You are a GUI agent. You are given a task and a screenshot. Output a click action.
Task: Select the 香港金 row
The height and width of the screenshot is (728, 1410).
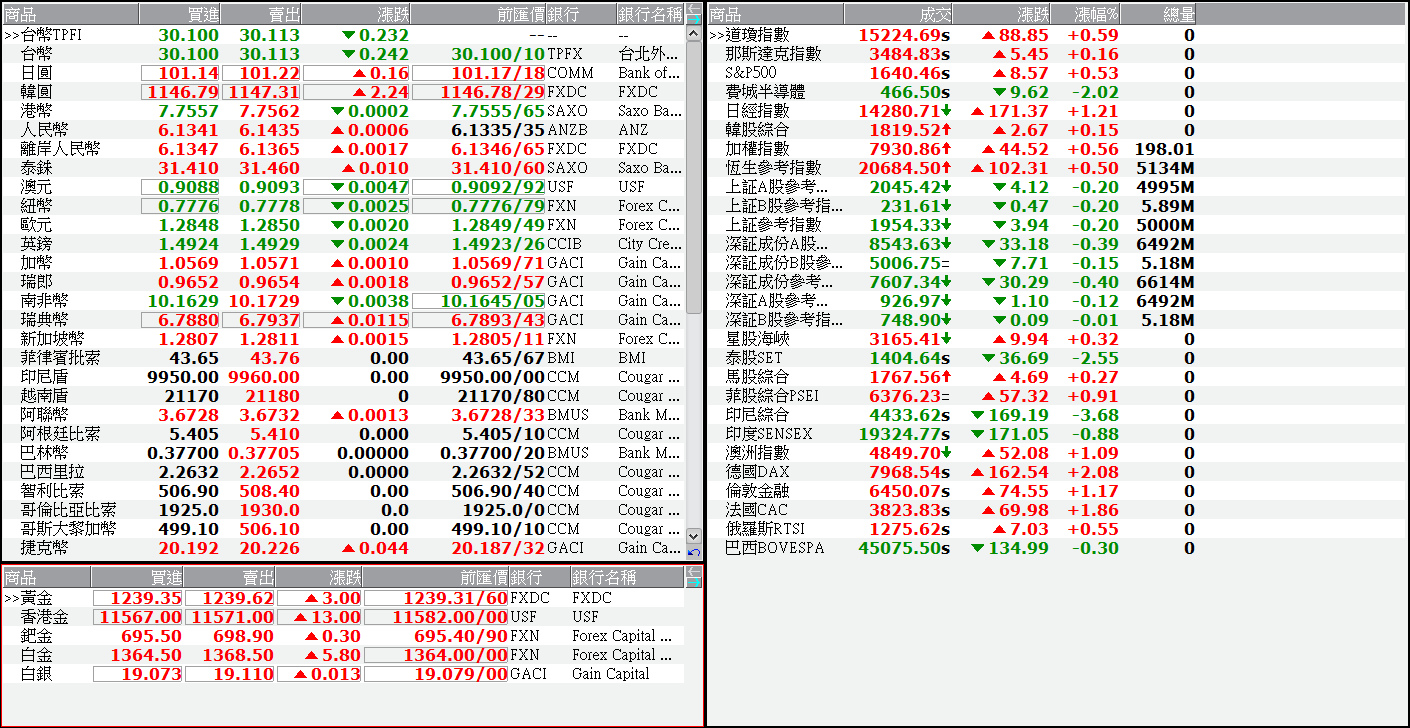click(x=343, y=617)
